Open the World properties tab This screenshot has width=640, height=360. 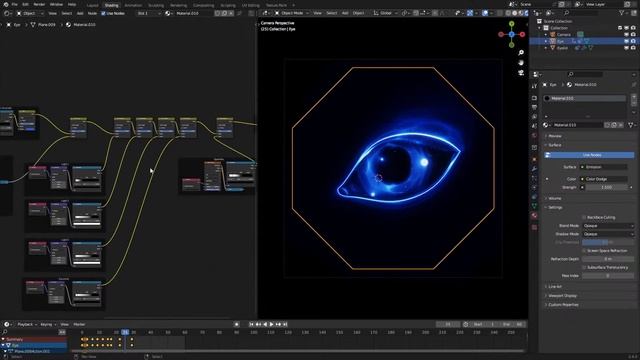pyautogui.click(x=534, y=136)
